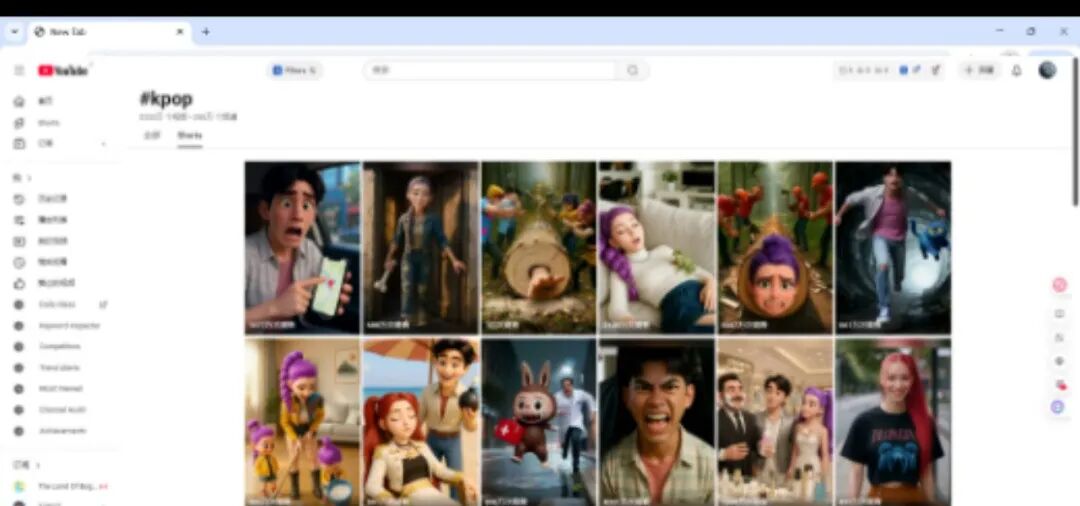Open the account avatar menu
Image resolution: width=1080 pixels, height=506 pixels.
1047,70
